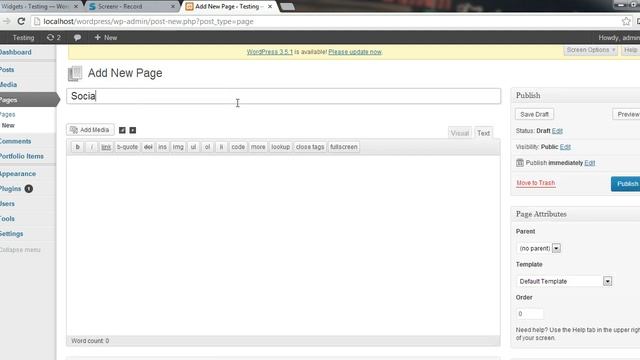The image size is (640, 360).
Task: Open Users in the admin sidebar
Action: 7,204
